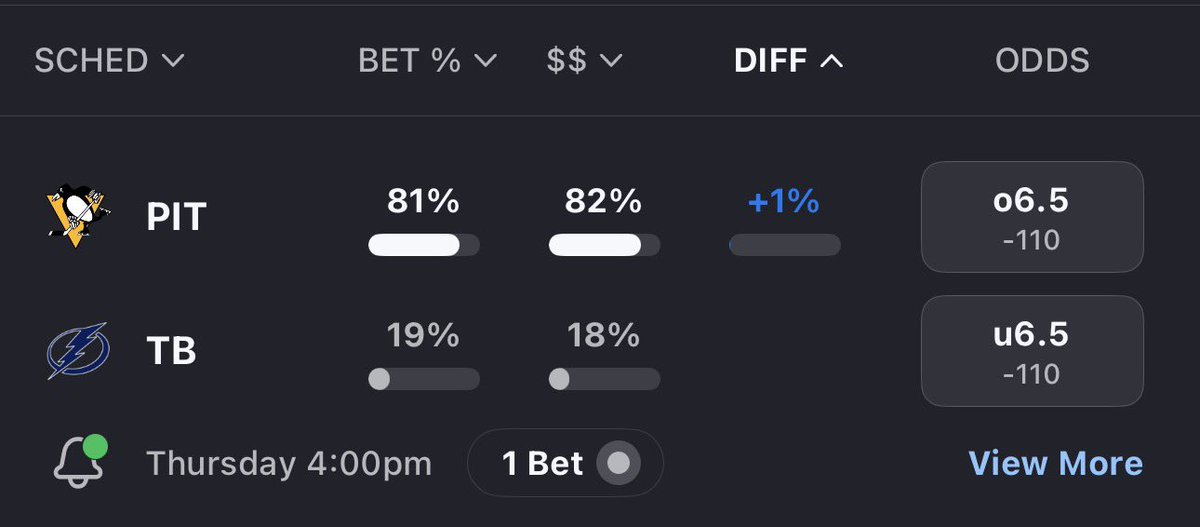
Task: Sort by DIFF column
Action: point(788,61)
